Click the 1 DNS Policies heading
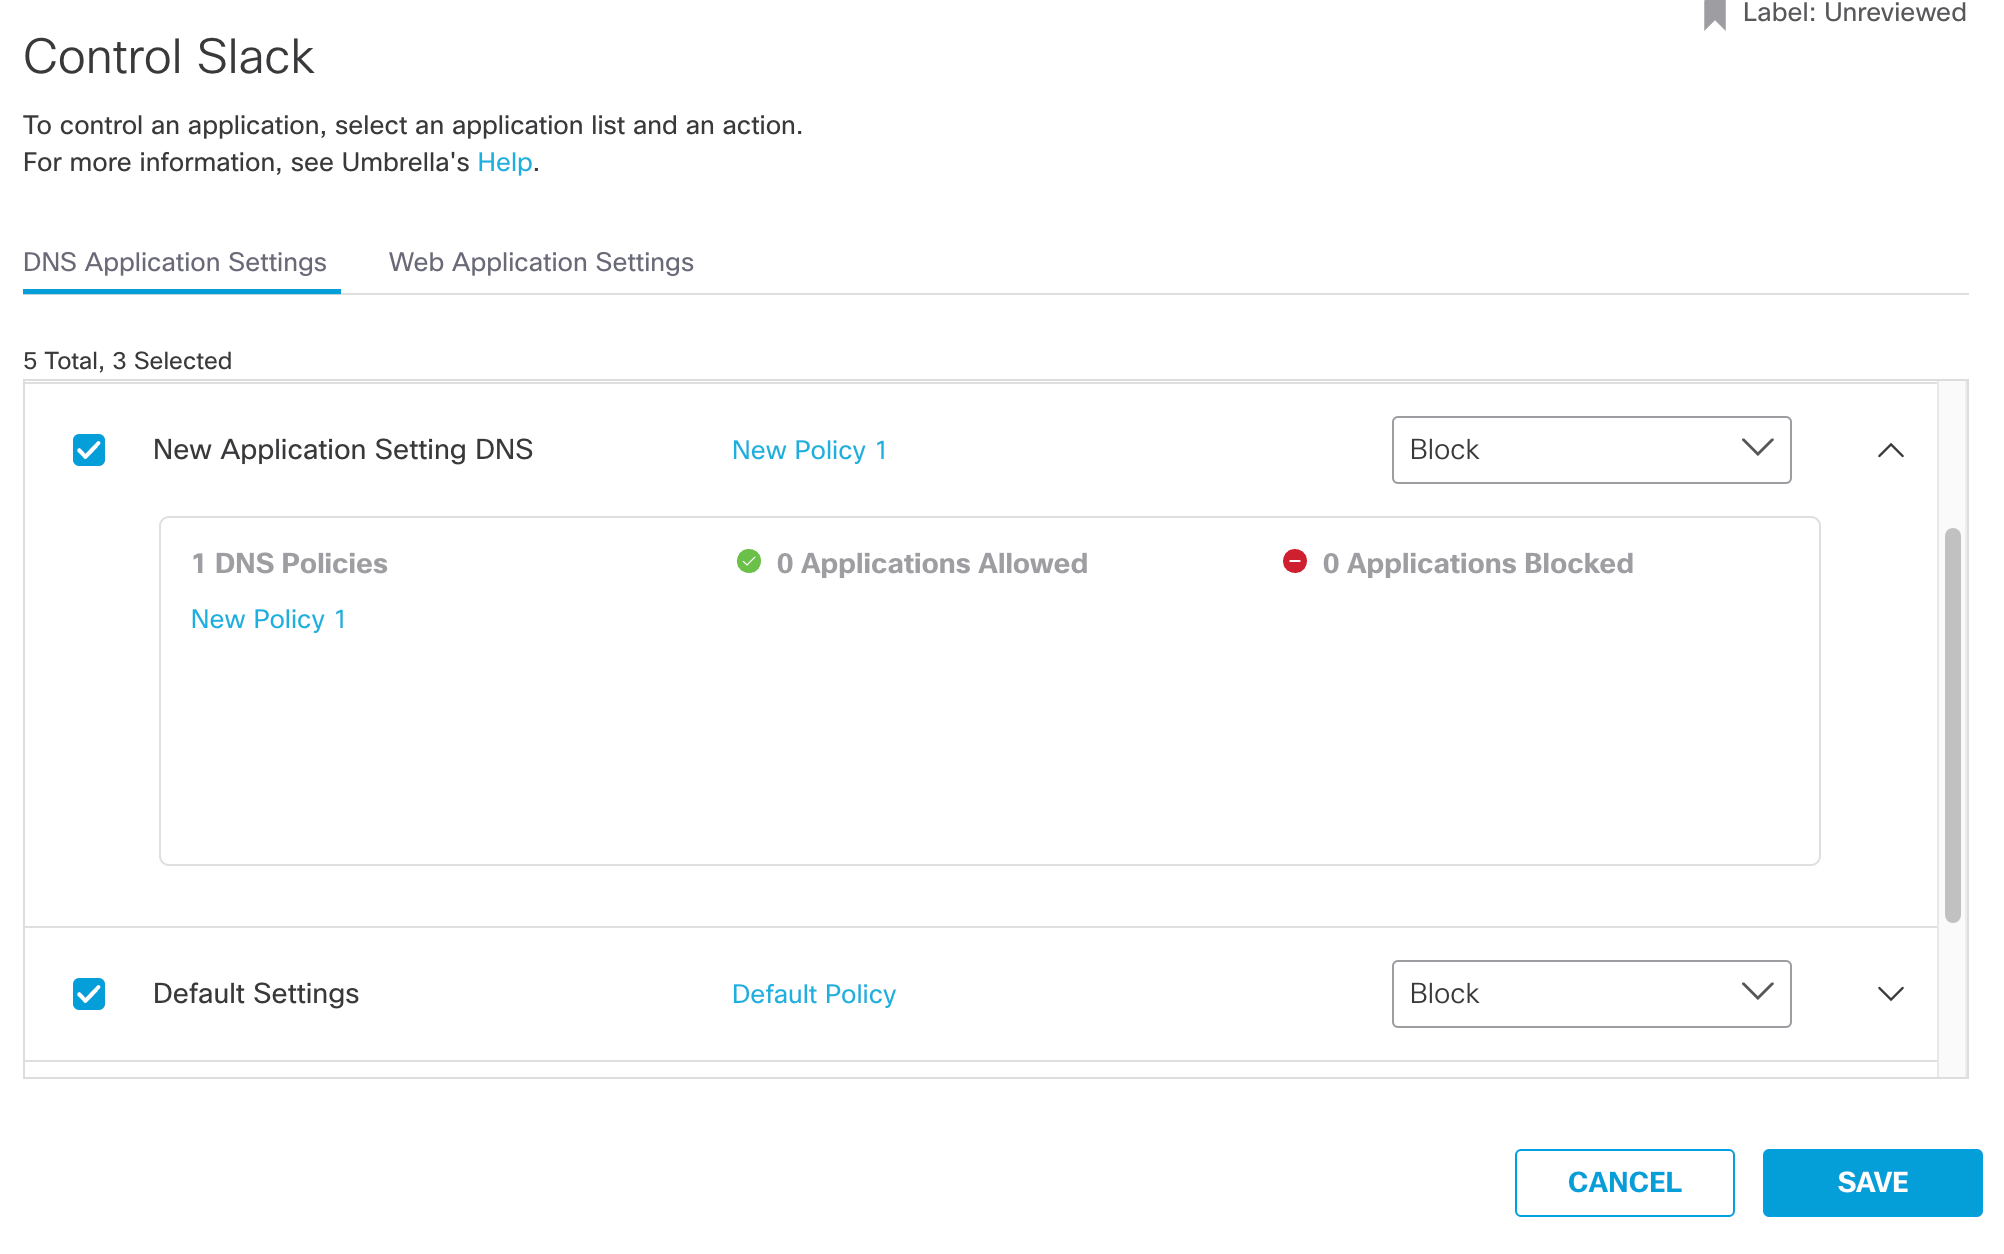Screen dimensions: 2004x1254 click(x=289, y=563)
